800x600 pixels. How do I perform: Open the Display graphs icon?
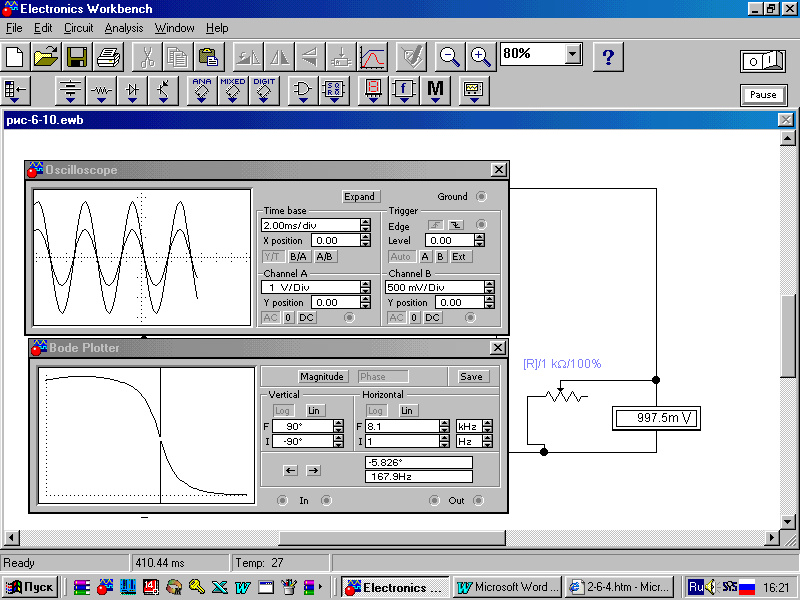coord(372,57)
